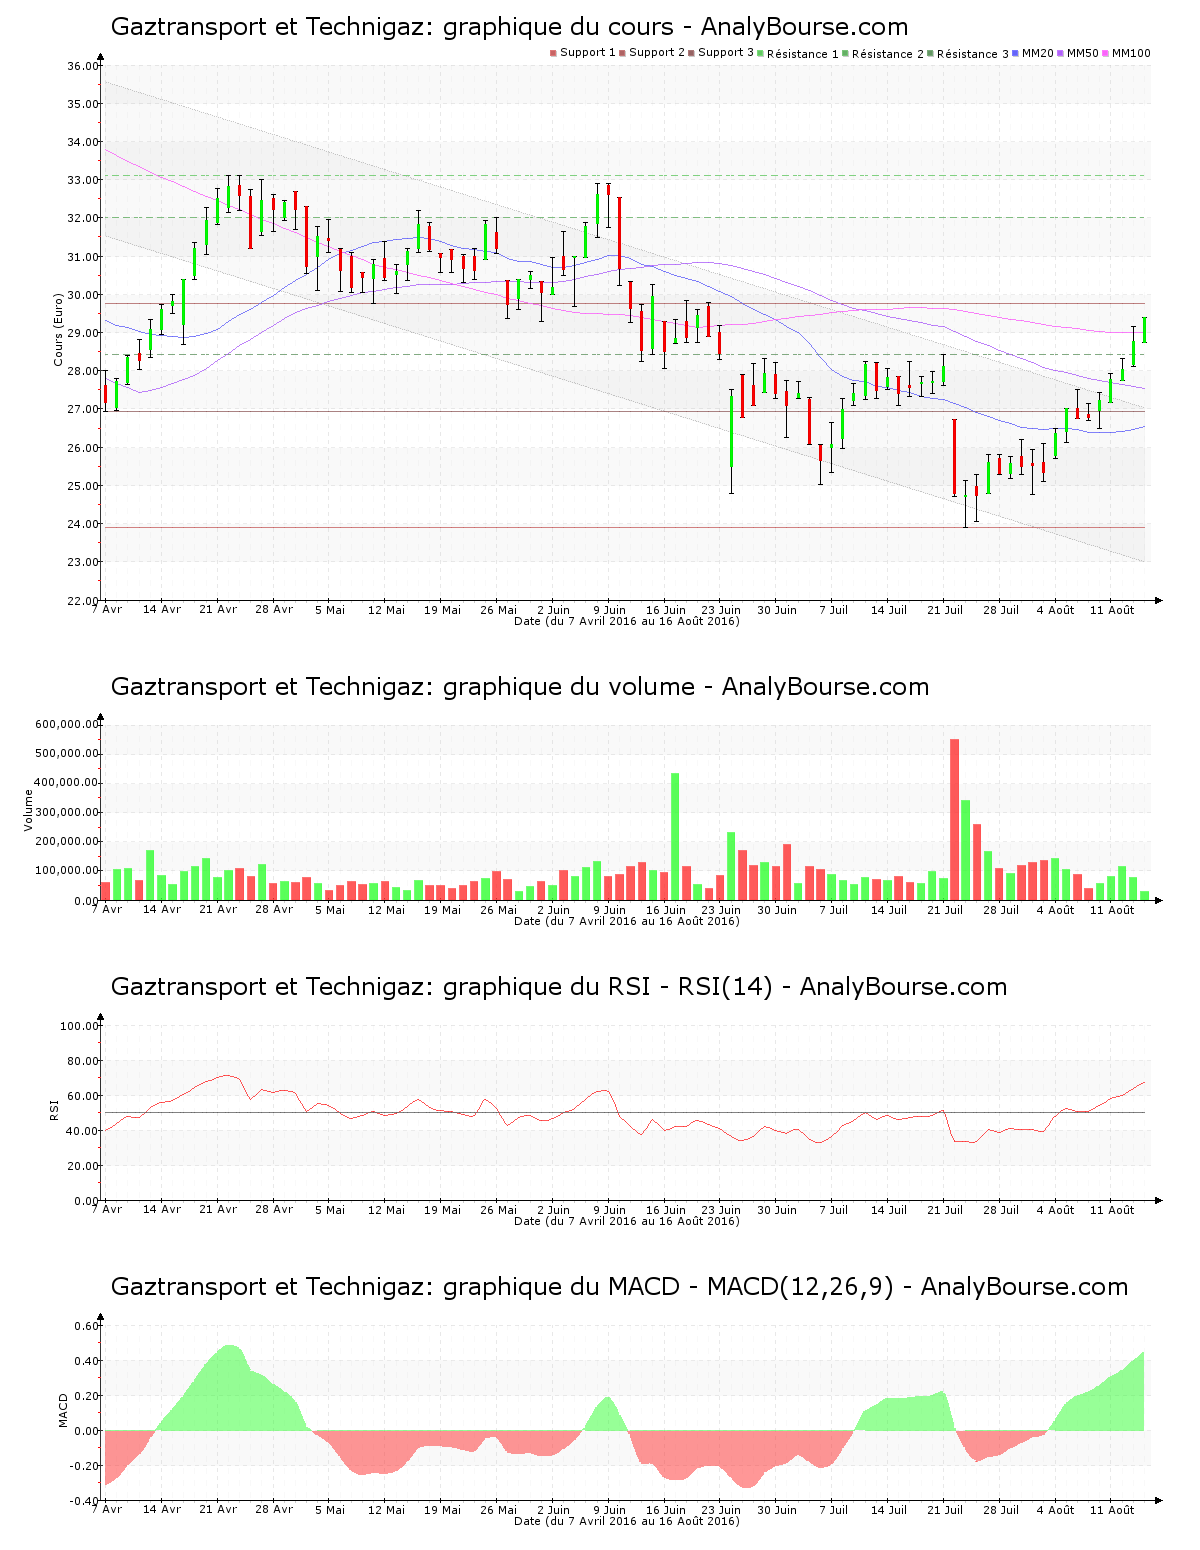Click the 'RSI' y-axis label

55,1108
